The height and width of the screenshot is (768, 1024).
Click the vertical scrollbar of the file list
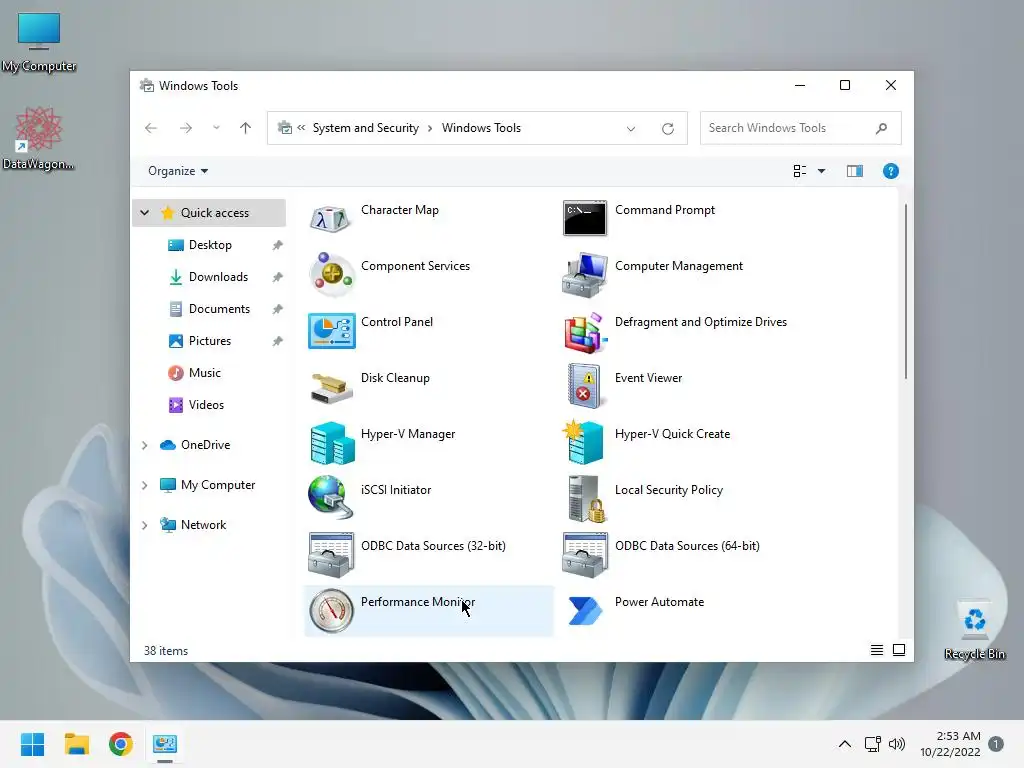[x=906, y=291]
